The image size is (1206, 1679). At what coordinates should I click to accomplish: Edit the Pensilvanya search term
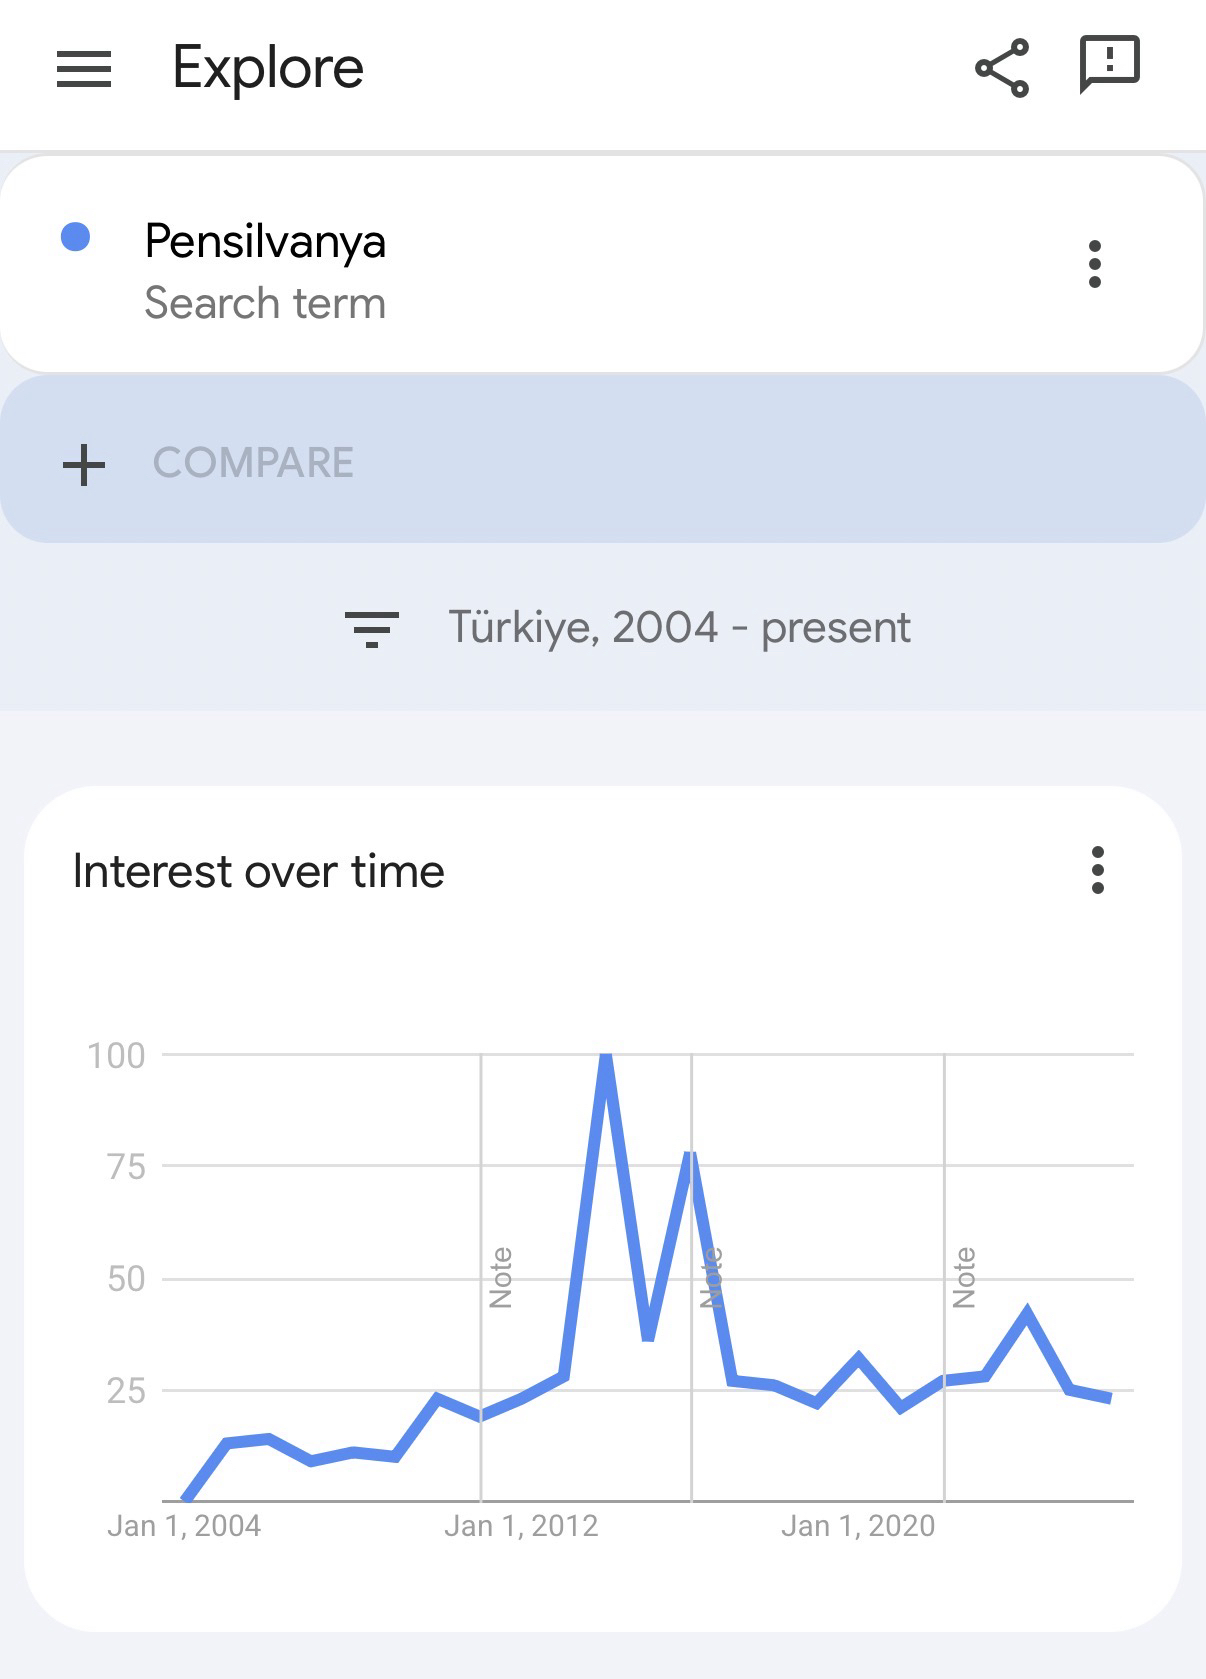tap(265, 242)
